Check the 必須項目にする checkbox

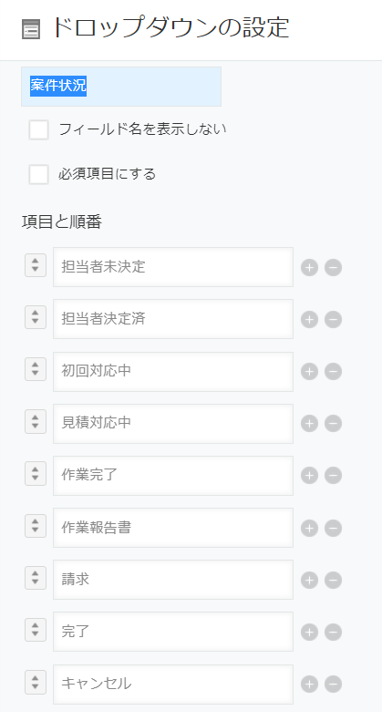click(x=39, y=174)
